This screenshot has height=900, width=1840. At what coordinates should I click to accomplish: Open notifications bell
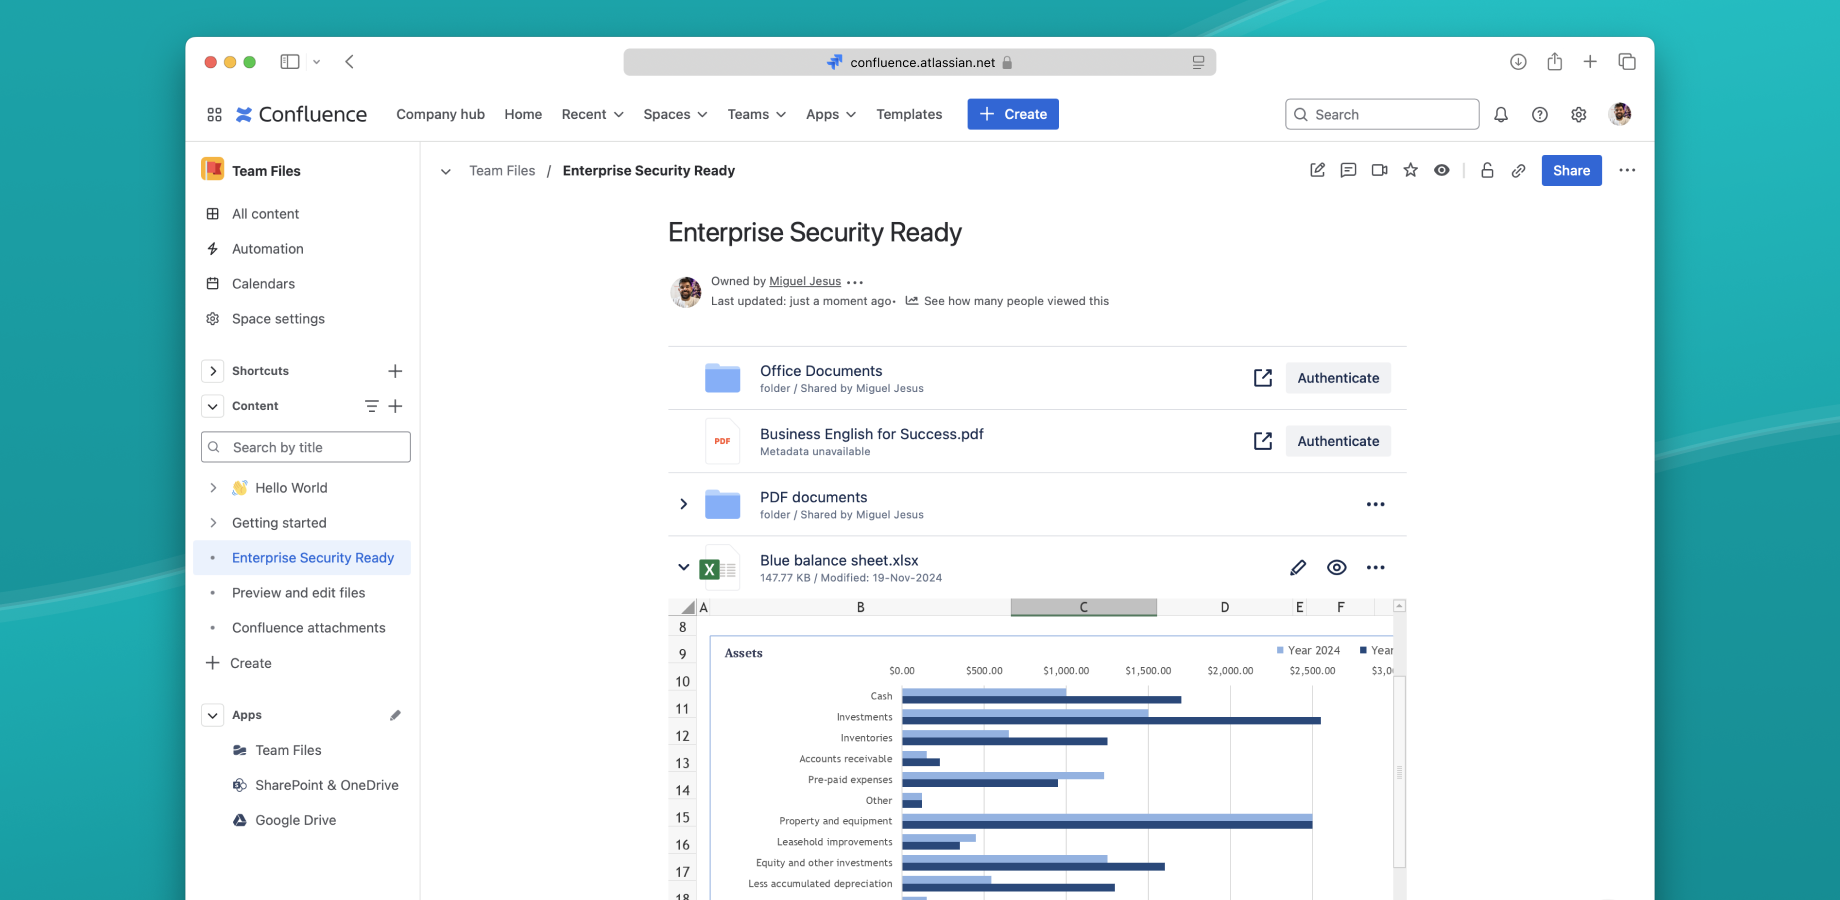[1501, 115]
